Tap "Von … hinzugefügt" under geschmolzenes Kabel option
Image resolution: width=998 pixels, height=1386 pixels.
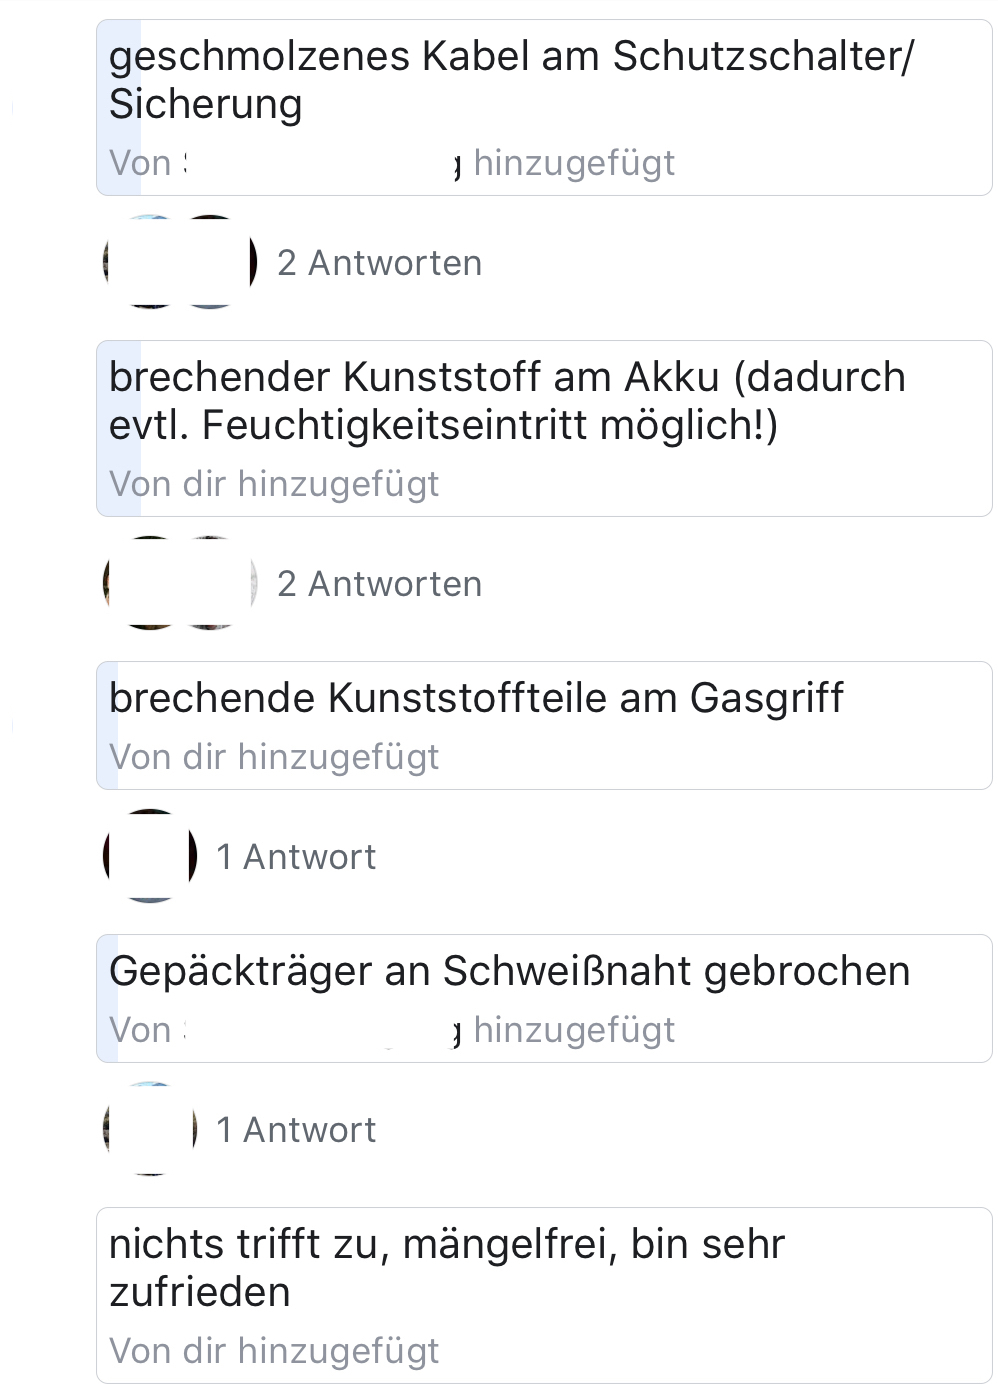click(x=392, y=163)
